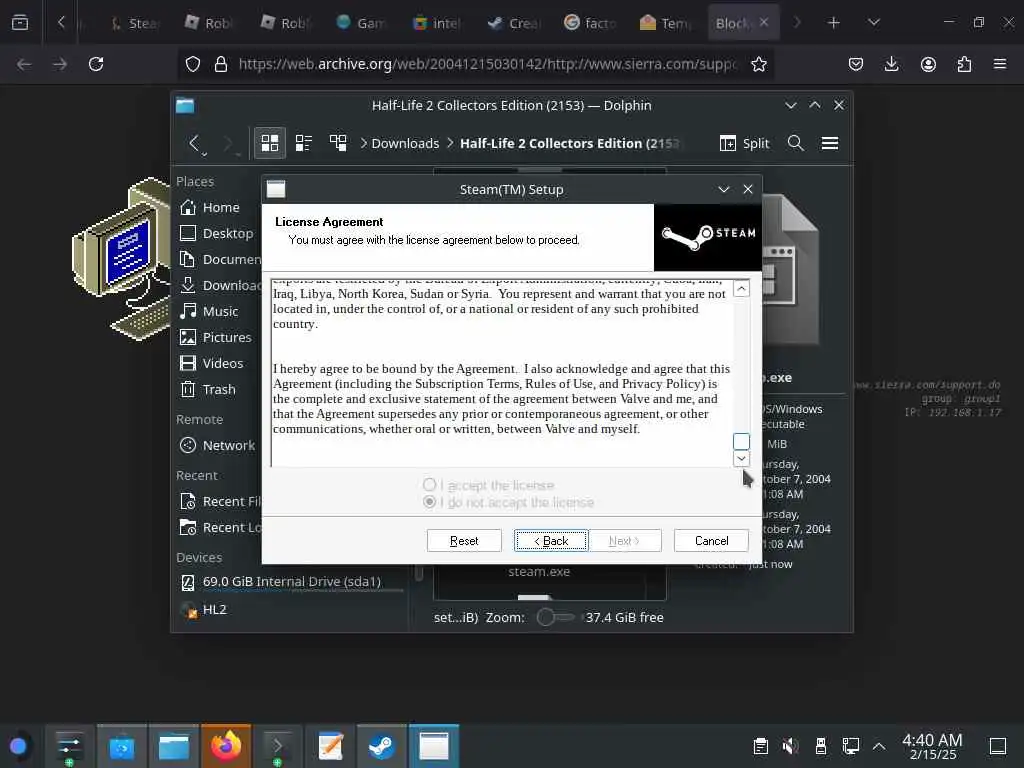
Task: Open Firefox account icon
Action: tap(928, 64)
